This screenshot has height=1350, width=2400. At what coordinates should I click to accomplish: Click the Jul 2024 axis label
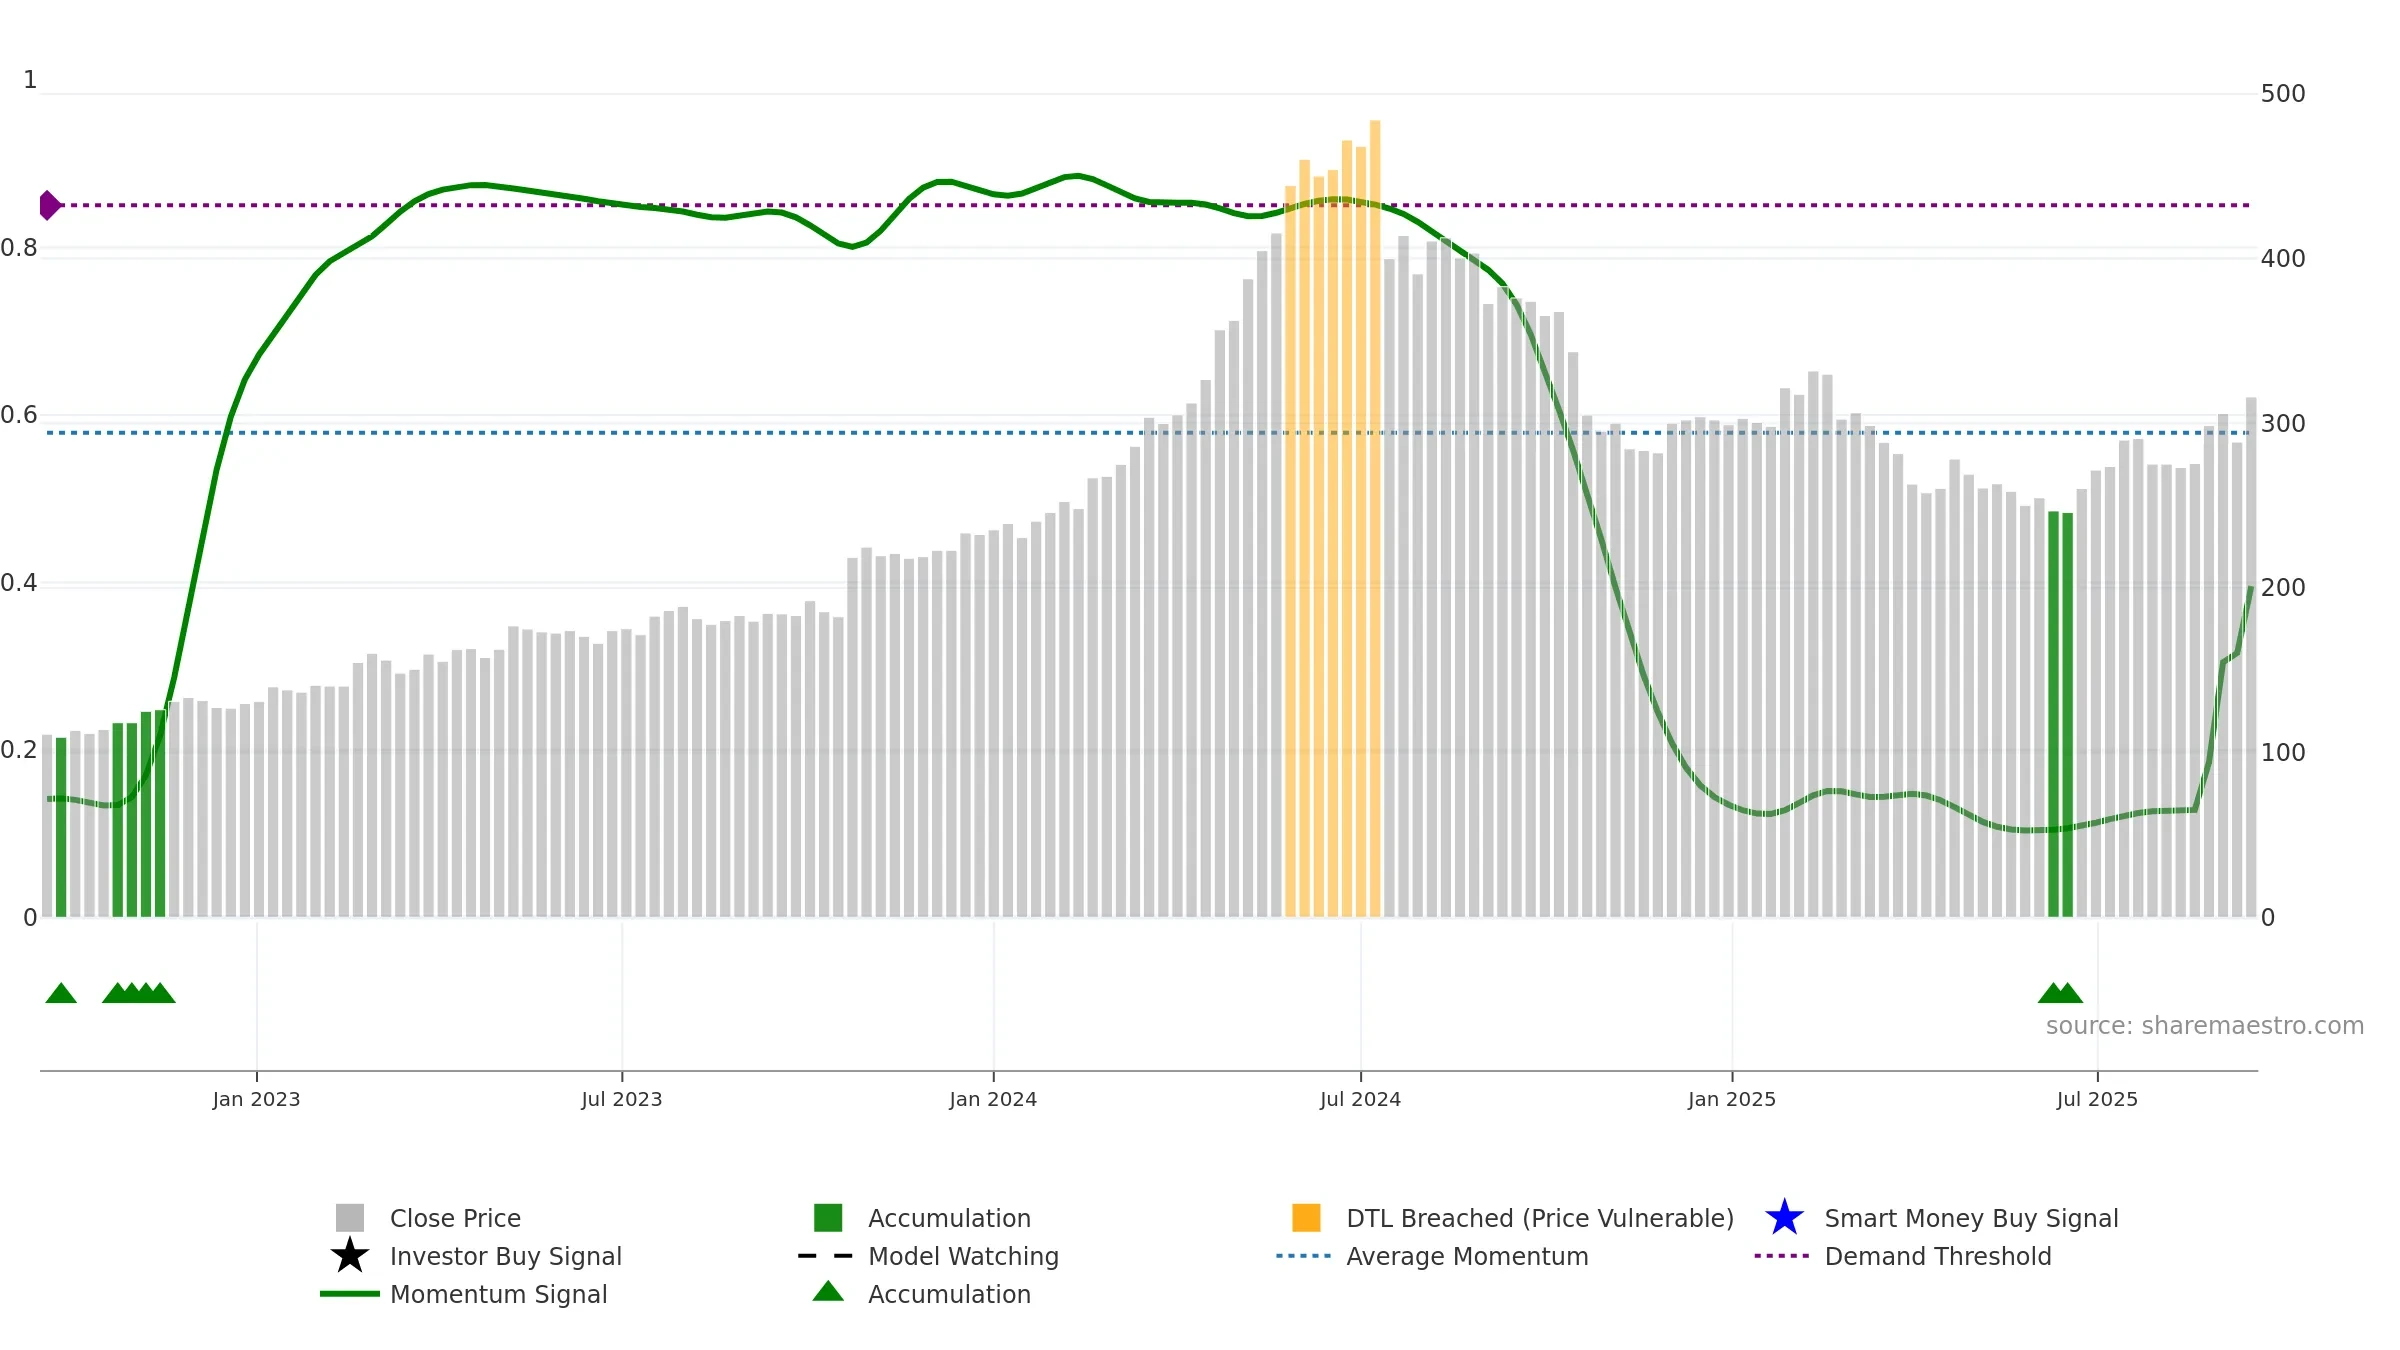1360,1099
